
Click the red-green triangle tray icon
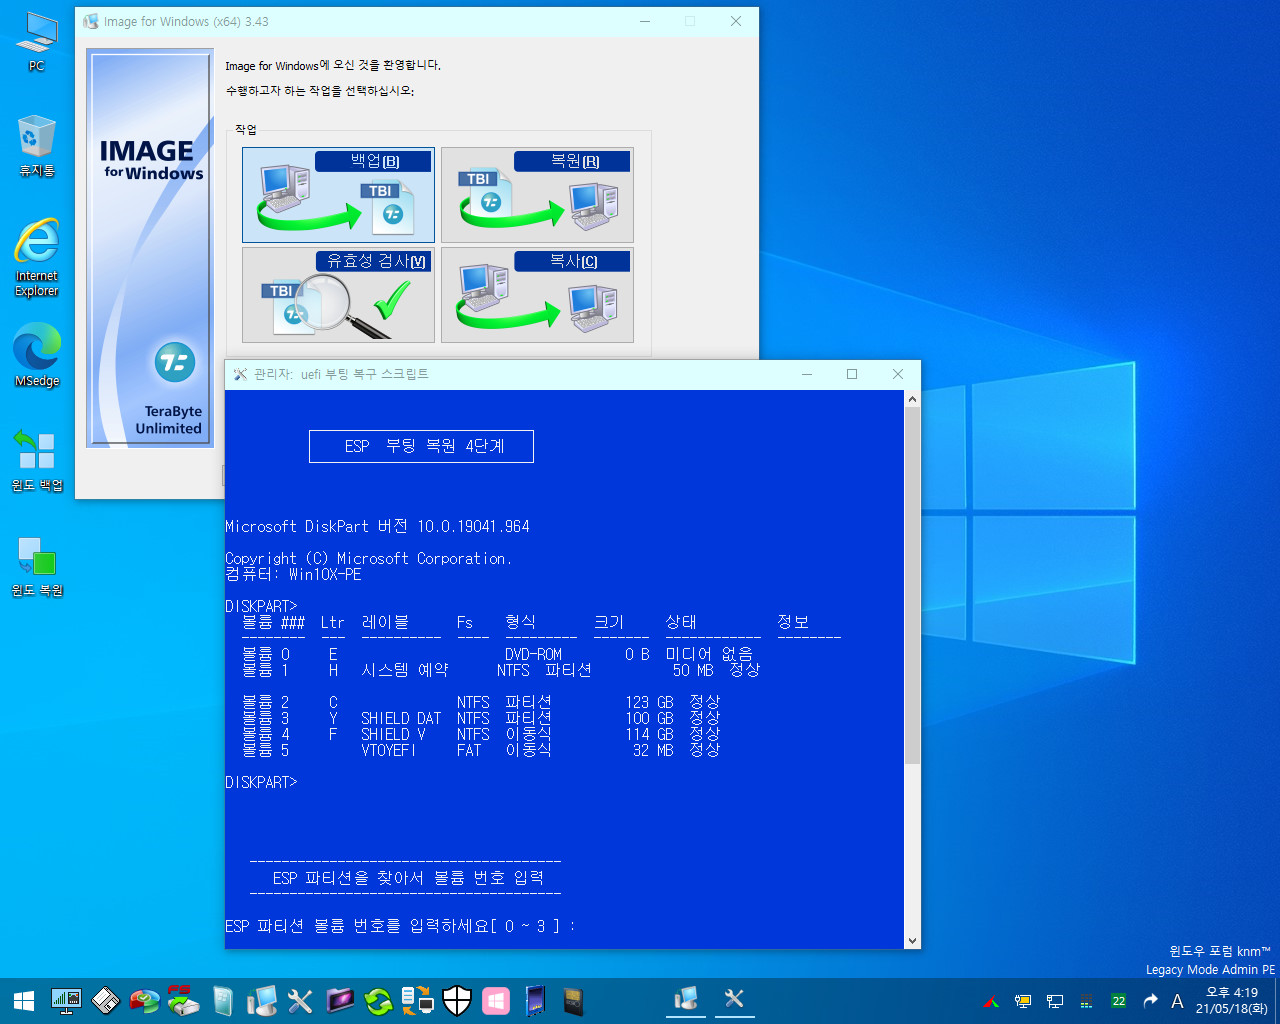click(991, 1001)
